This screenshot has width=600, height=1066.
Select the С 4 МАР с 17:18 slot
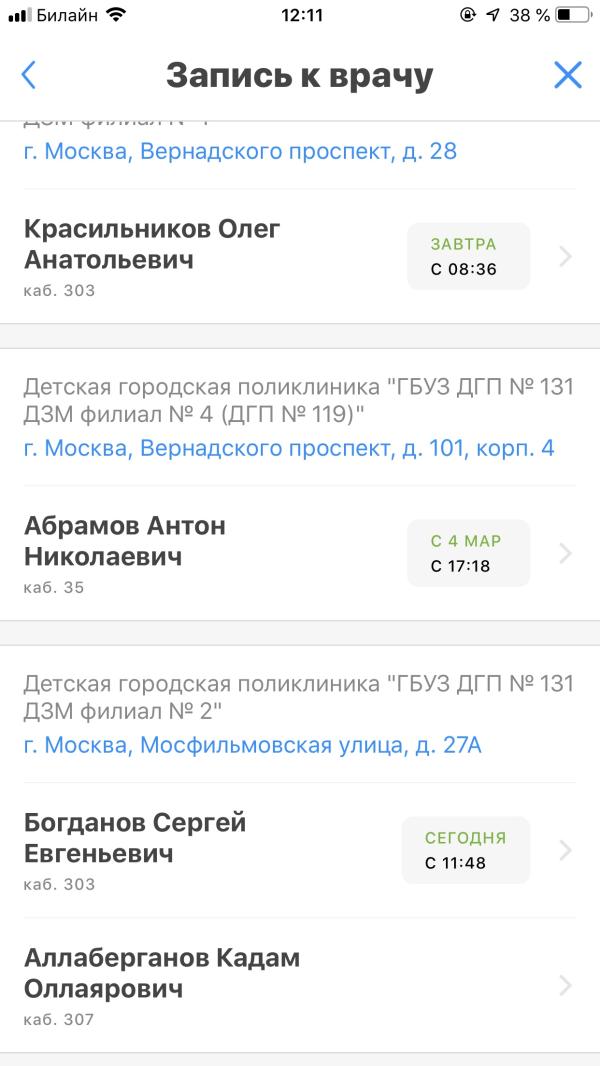[468, 553]
